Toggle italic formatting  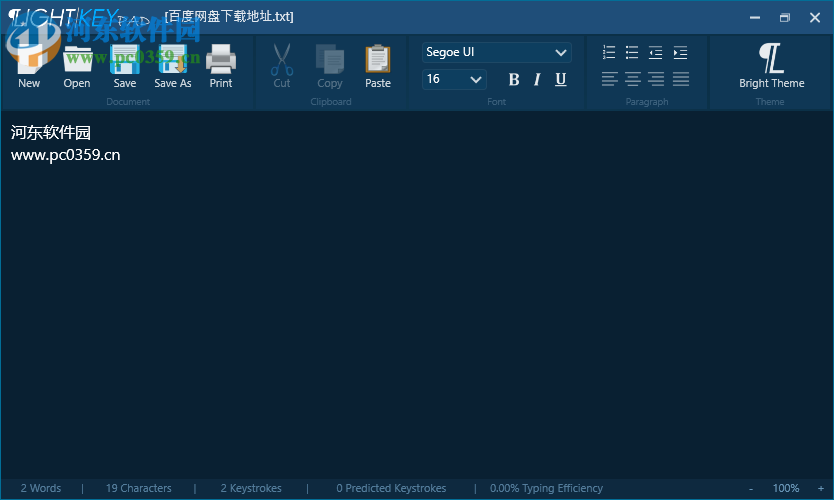point(537,79)
